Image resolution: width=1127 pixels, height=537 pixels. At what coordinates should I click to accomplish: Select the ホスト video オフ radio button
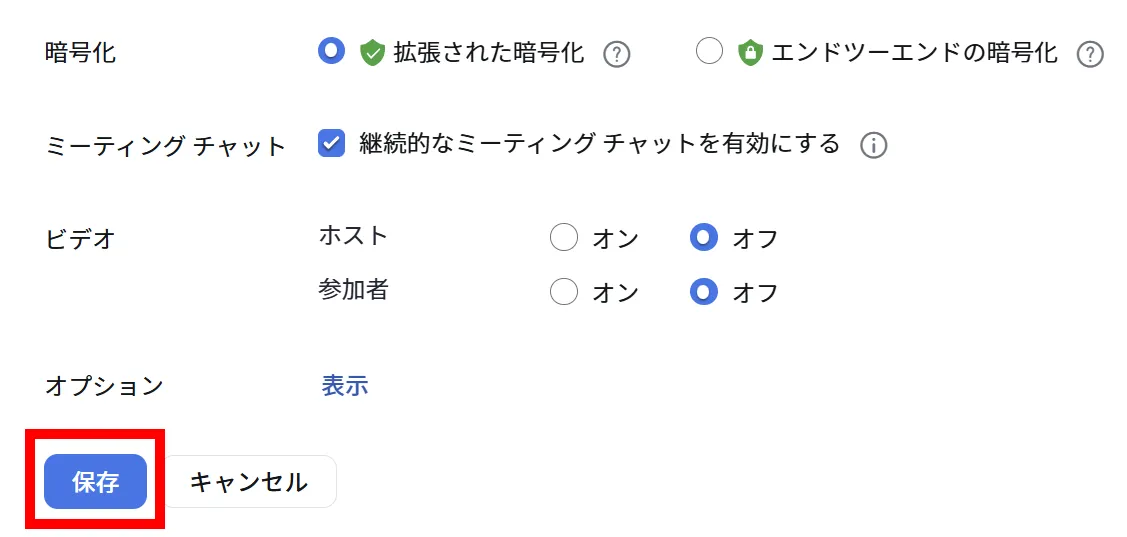click(x=704, y=238)
